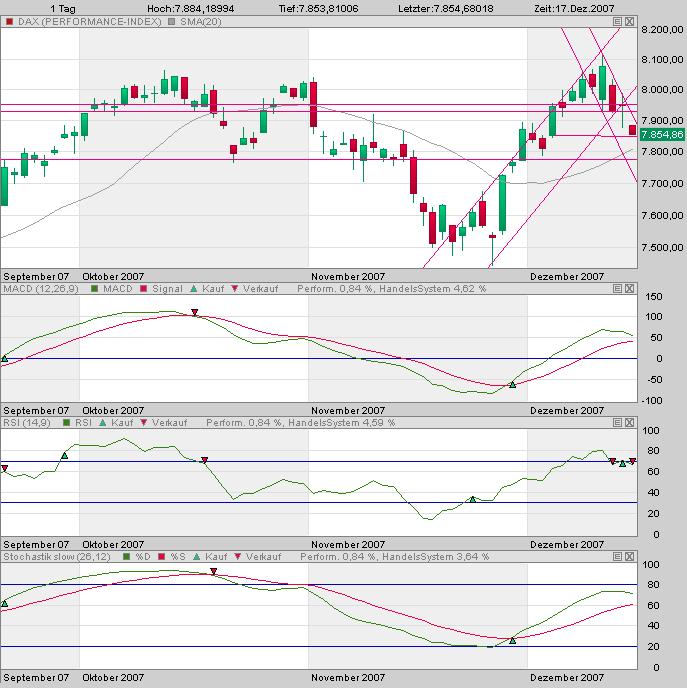The width and height of the screenshot is (687, 688).
Task: Select the Stochastik sell marker in October
Action: click(214, 571)
